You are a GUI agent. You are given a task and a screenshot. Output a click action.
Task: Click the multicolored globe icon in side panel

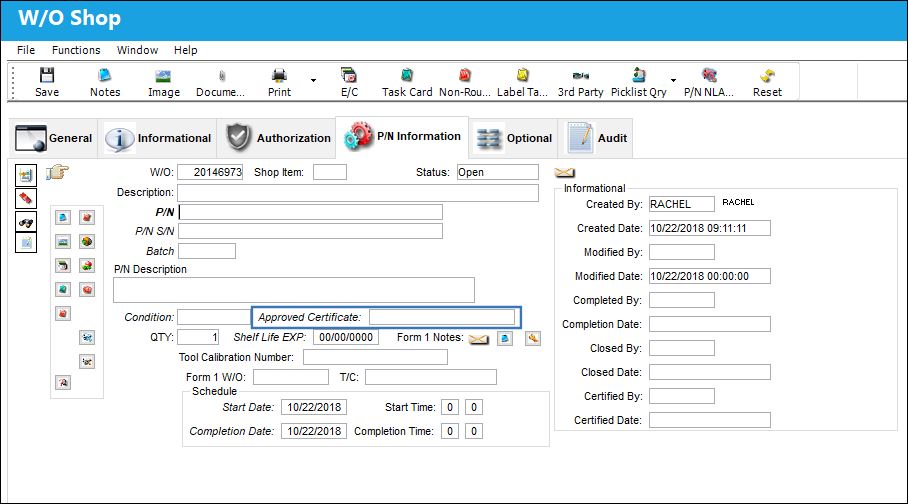point(87,242)
